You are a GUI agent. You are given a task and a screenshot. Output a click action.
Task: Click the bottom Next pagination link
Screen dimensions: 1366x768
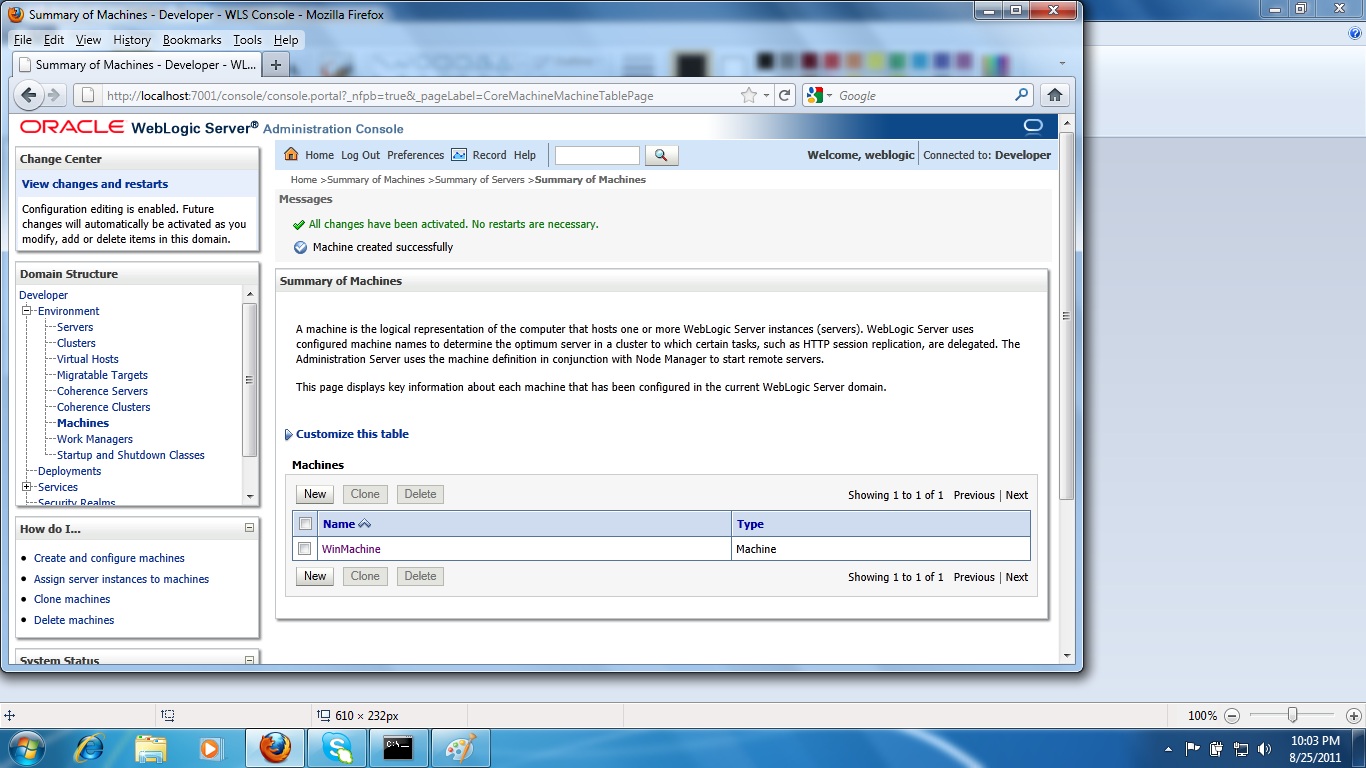click(1017, 577)
